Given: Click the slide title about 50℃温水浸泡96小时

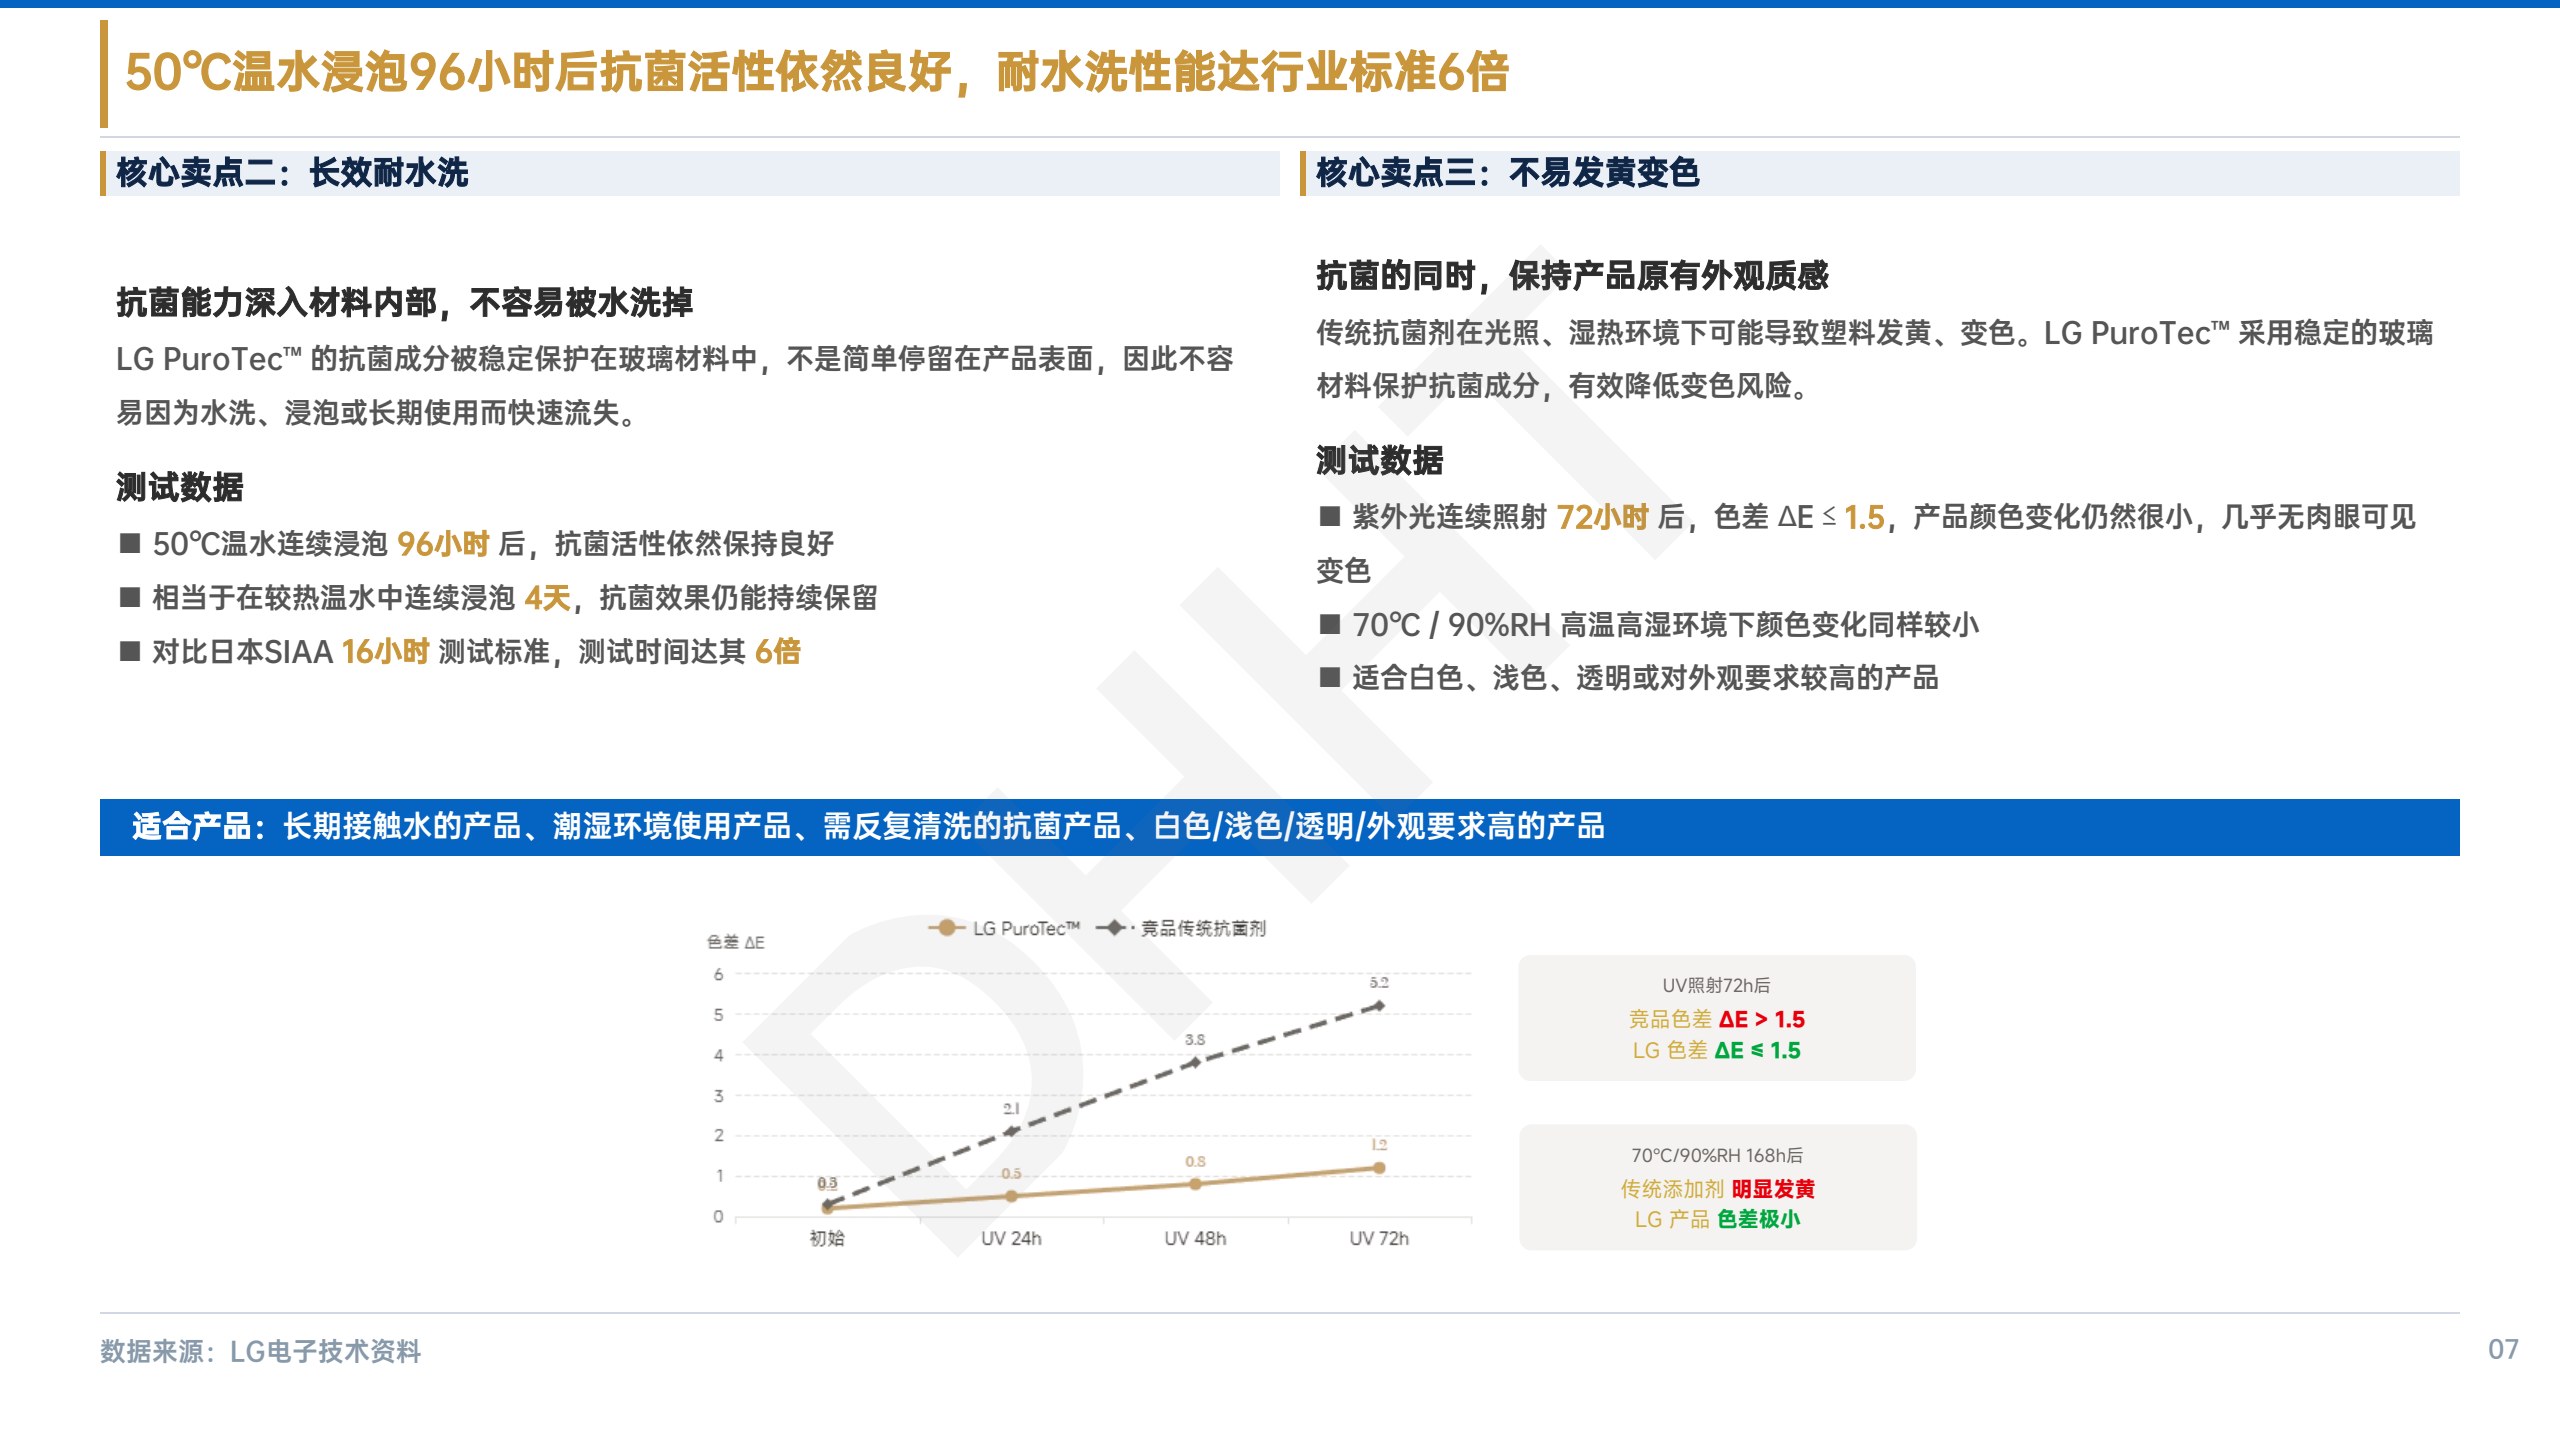Looking at the screenshot, I should tap(816, 73).
